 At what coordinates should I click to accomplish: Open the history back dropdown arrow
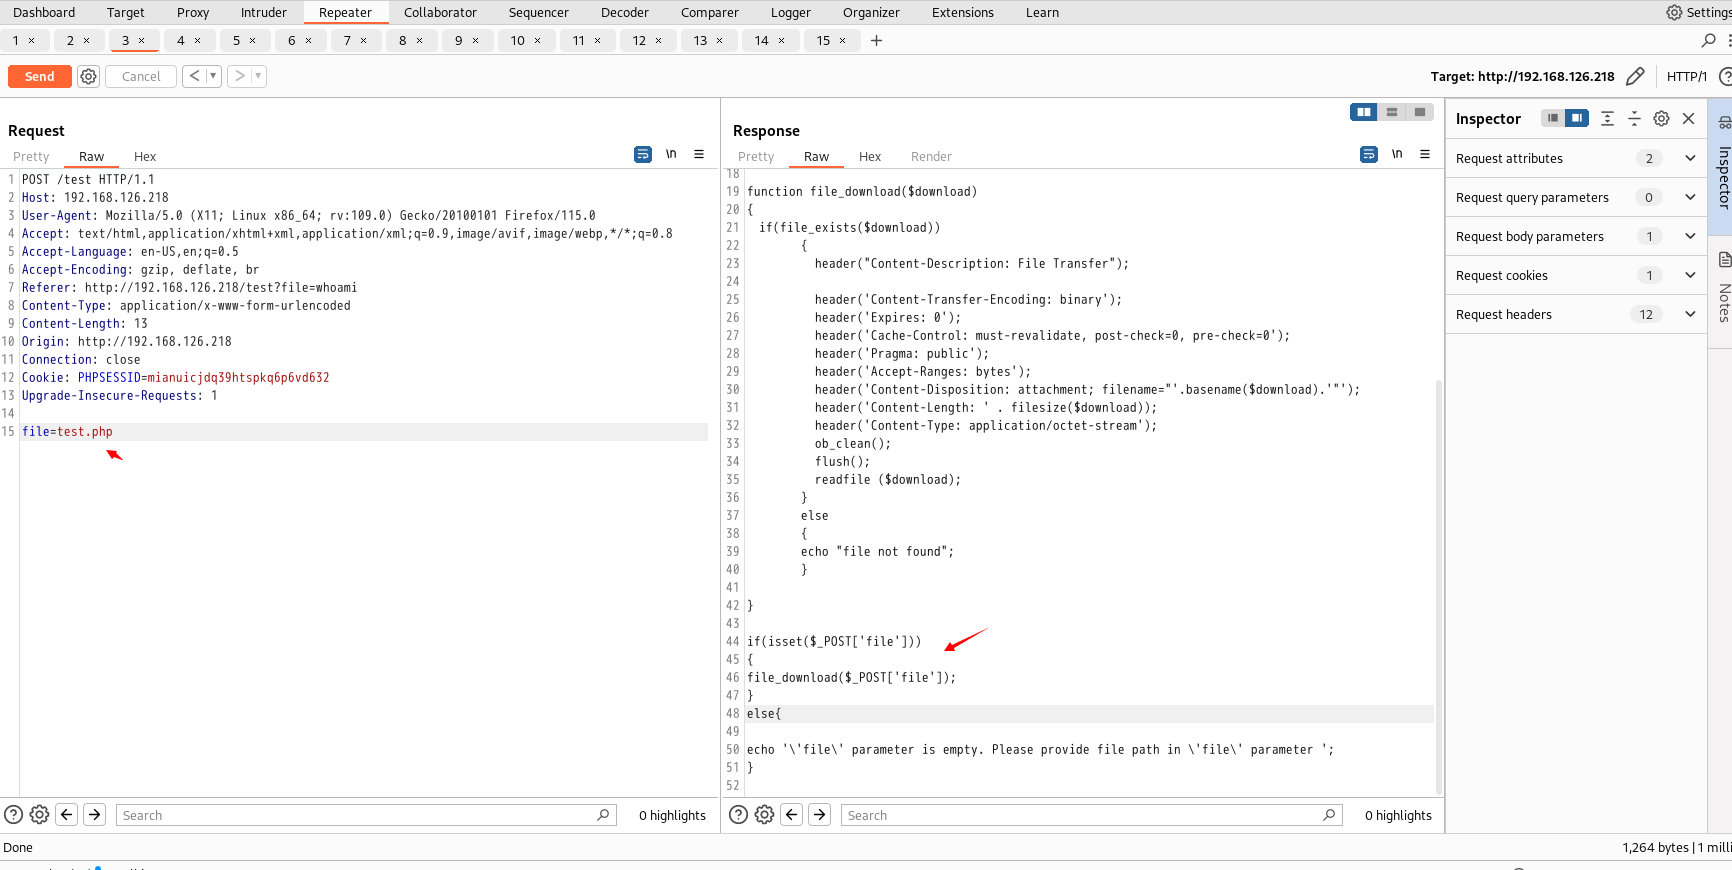[x=213, y=76]
